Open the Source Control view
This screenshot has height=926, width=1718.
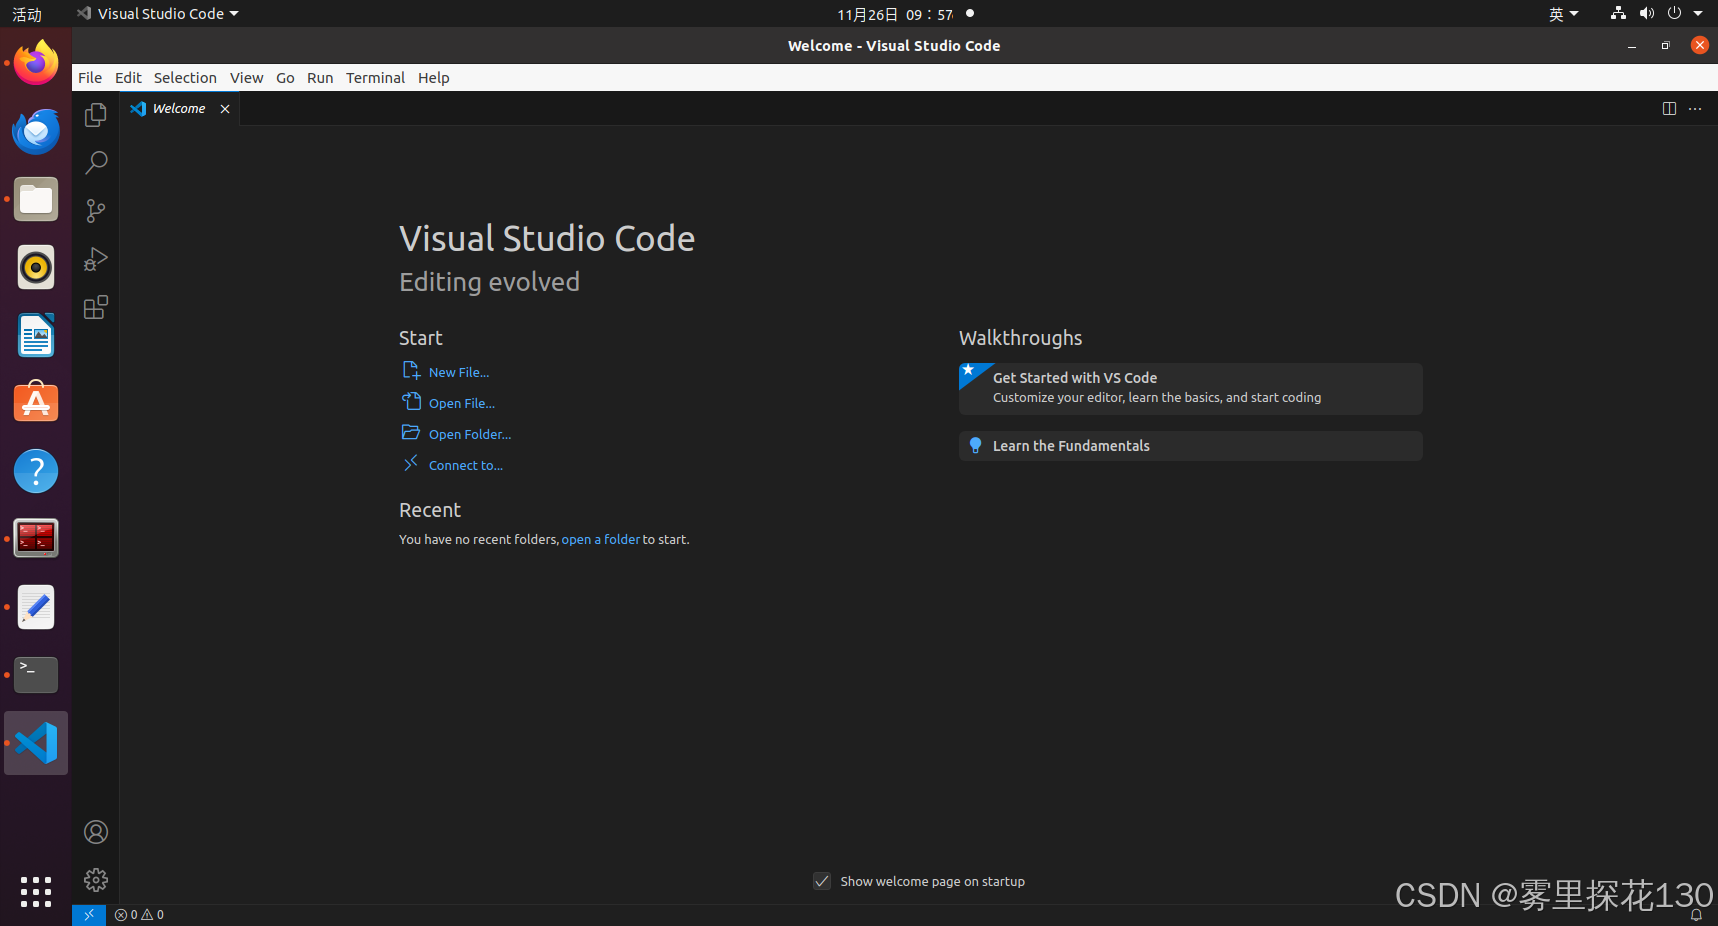tap(95, 211)
